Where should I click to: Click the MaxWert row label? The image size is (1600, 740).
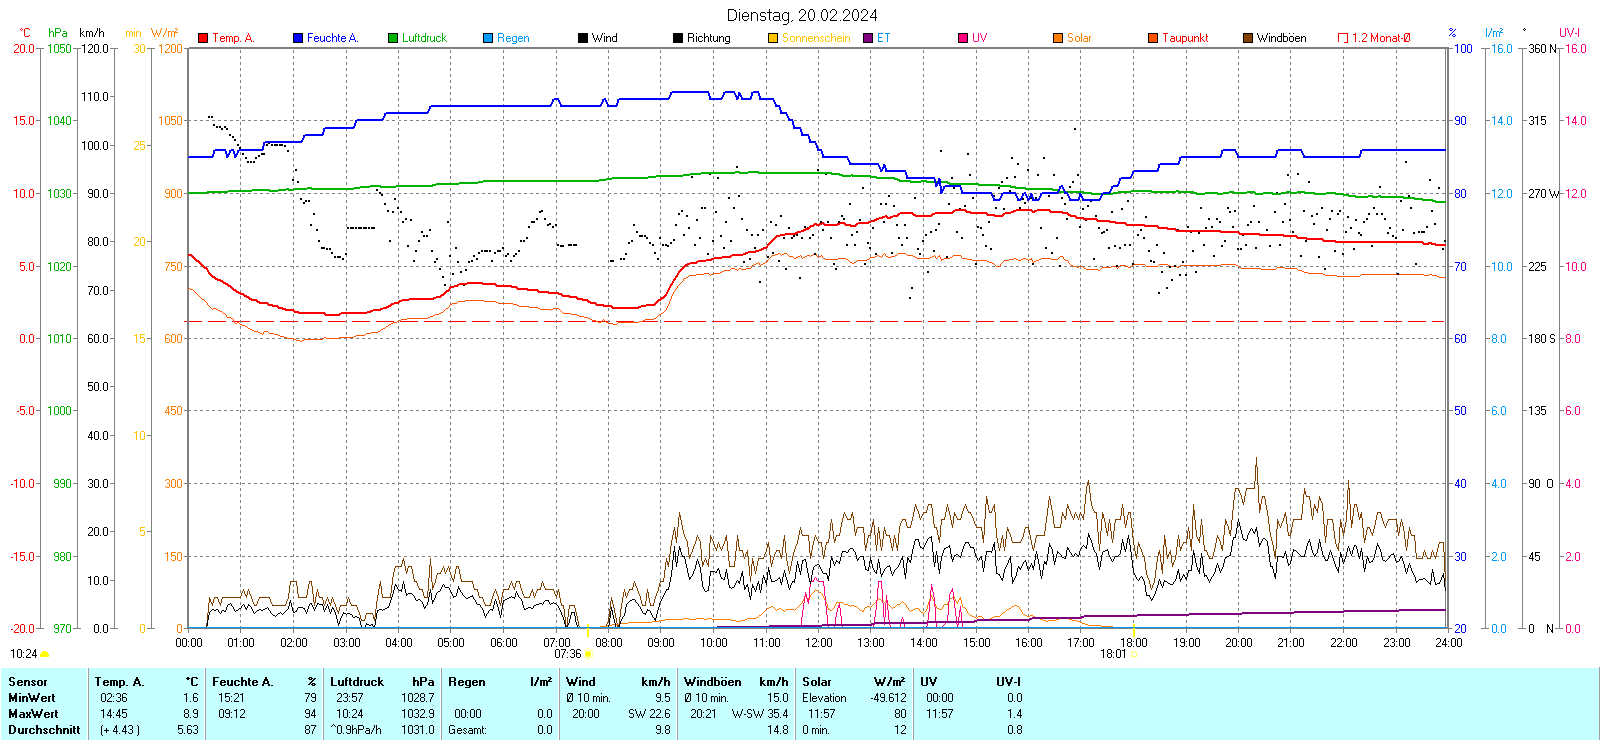tap(33, 714)
